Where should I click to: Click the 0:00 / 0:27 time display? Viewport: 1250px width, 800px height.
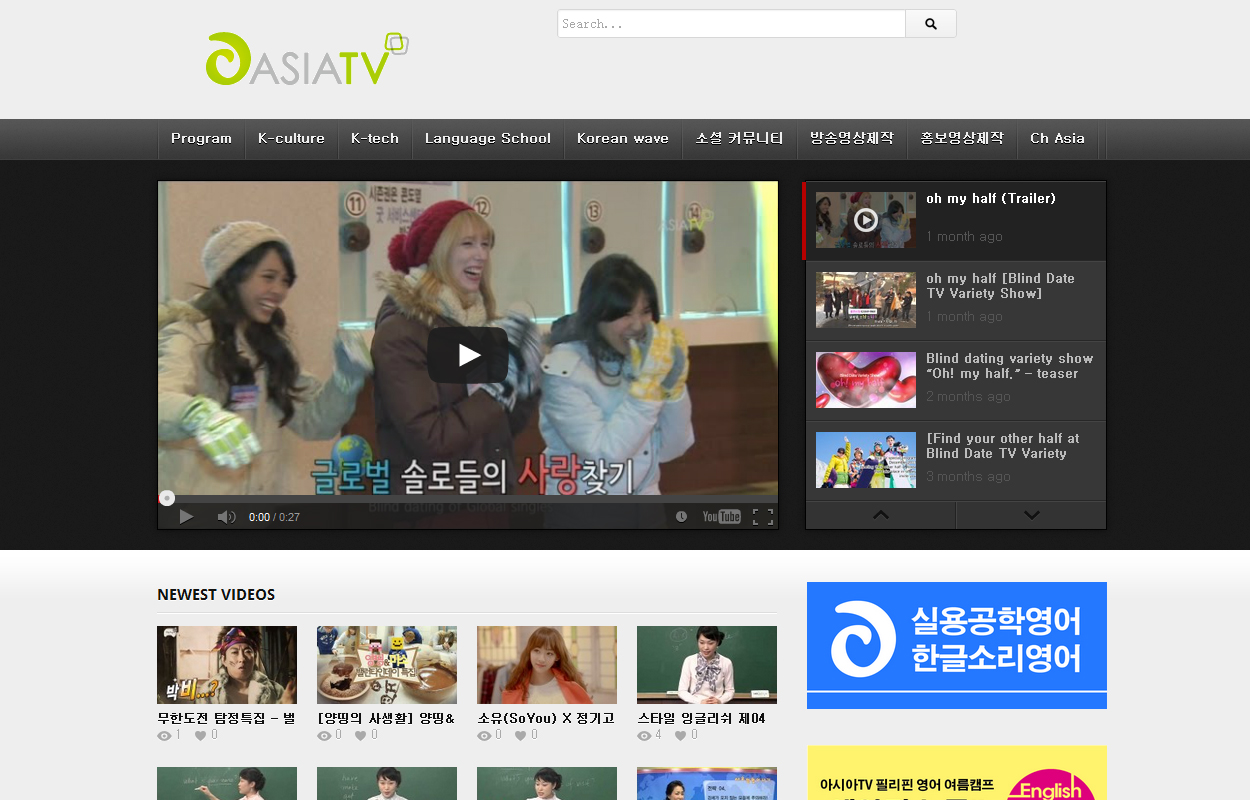[274, 518]
